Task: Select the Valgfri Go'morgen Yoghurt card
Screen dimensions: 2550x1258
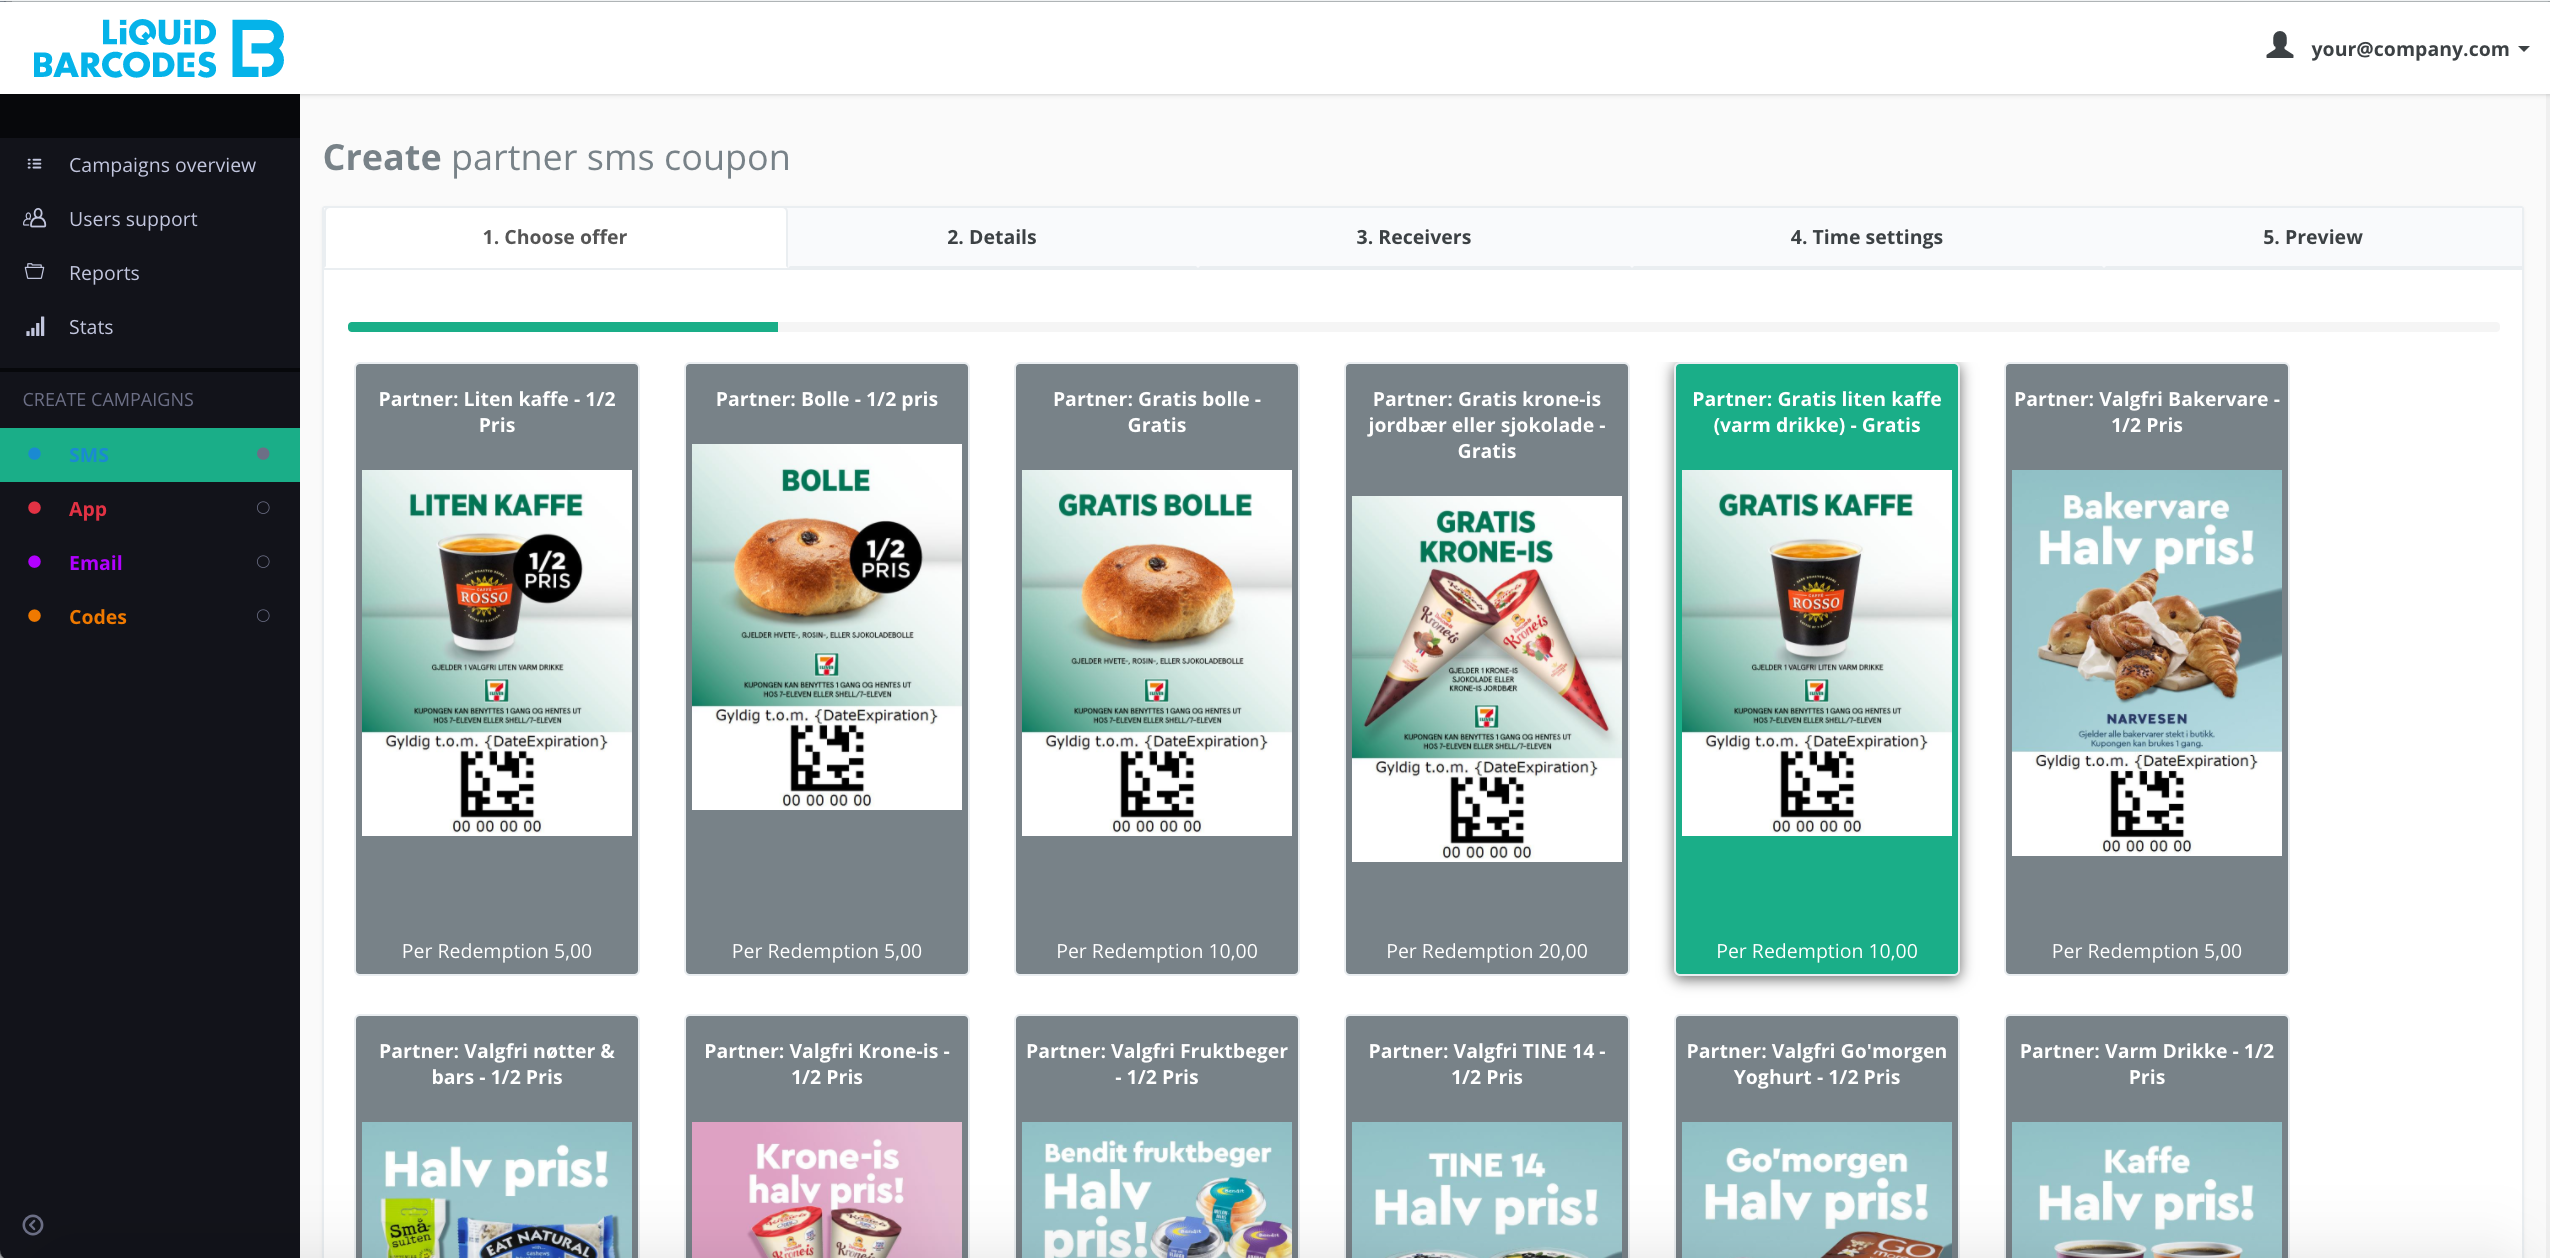Action: click(x=1817, y=1137)
